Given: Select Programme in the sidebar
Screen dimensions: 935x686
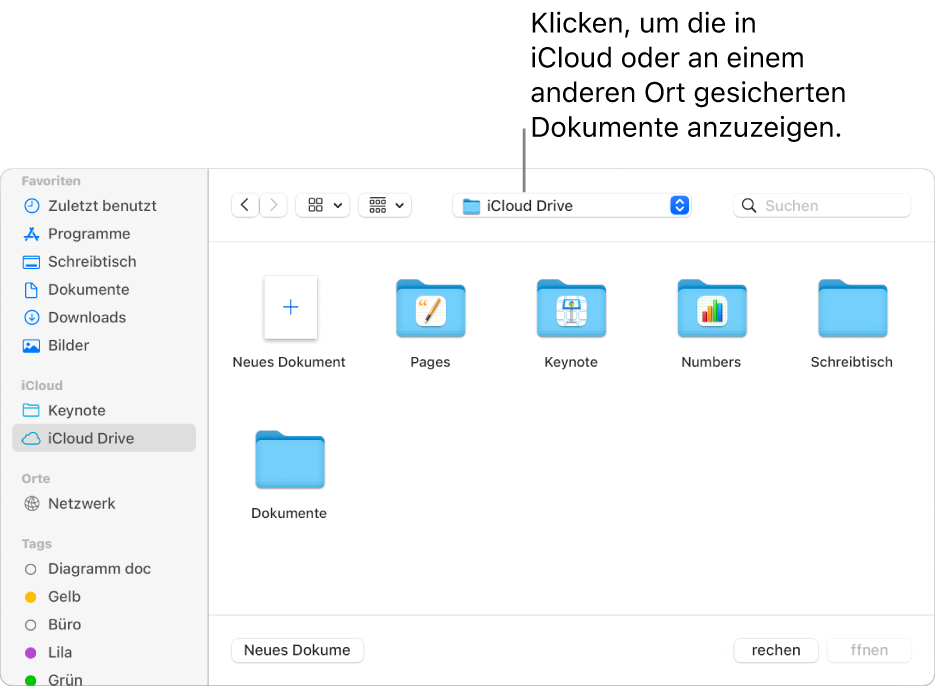Looking at the screenshot, I should [x=104, y=234].
